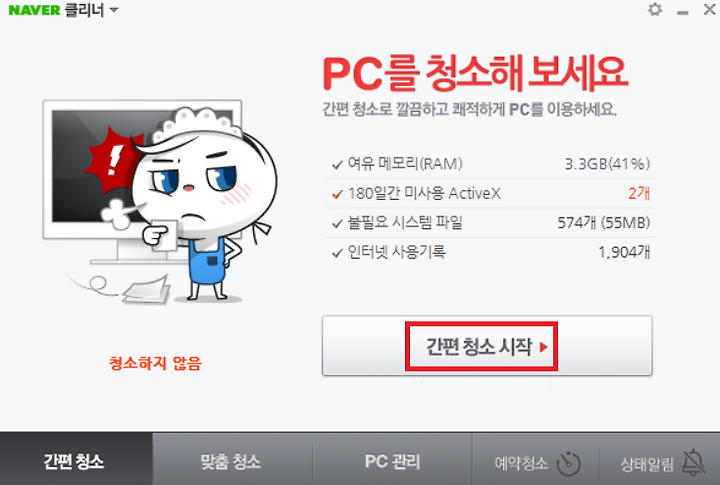Start cleaning with 간편 청소 시작 button

tap(487, 346)
